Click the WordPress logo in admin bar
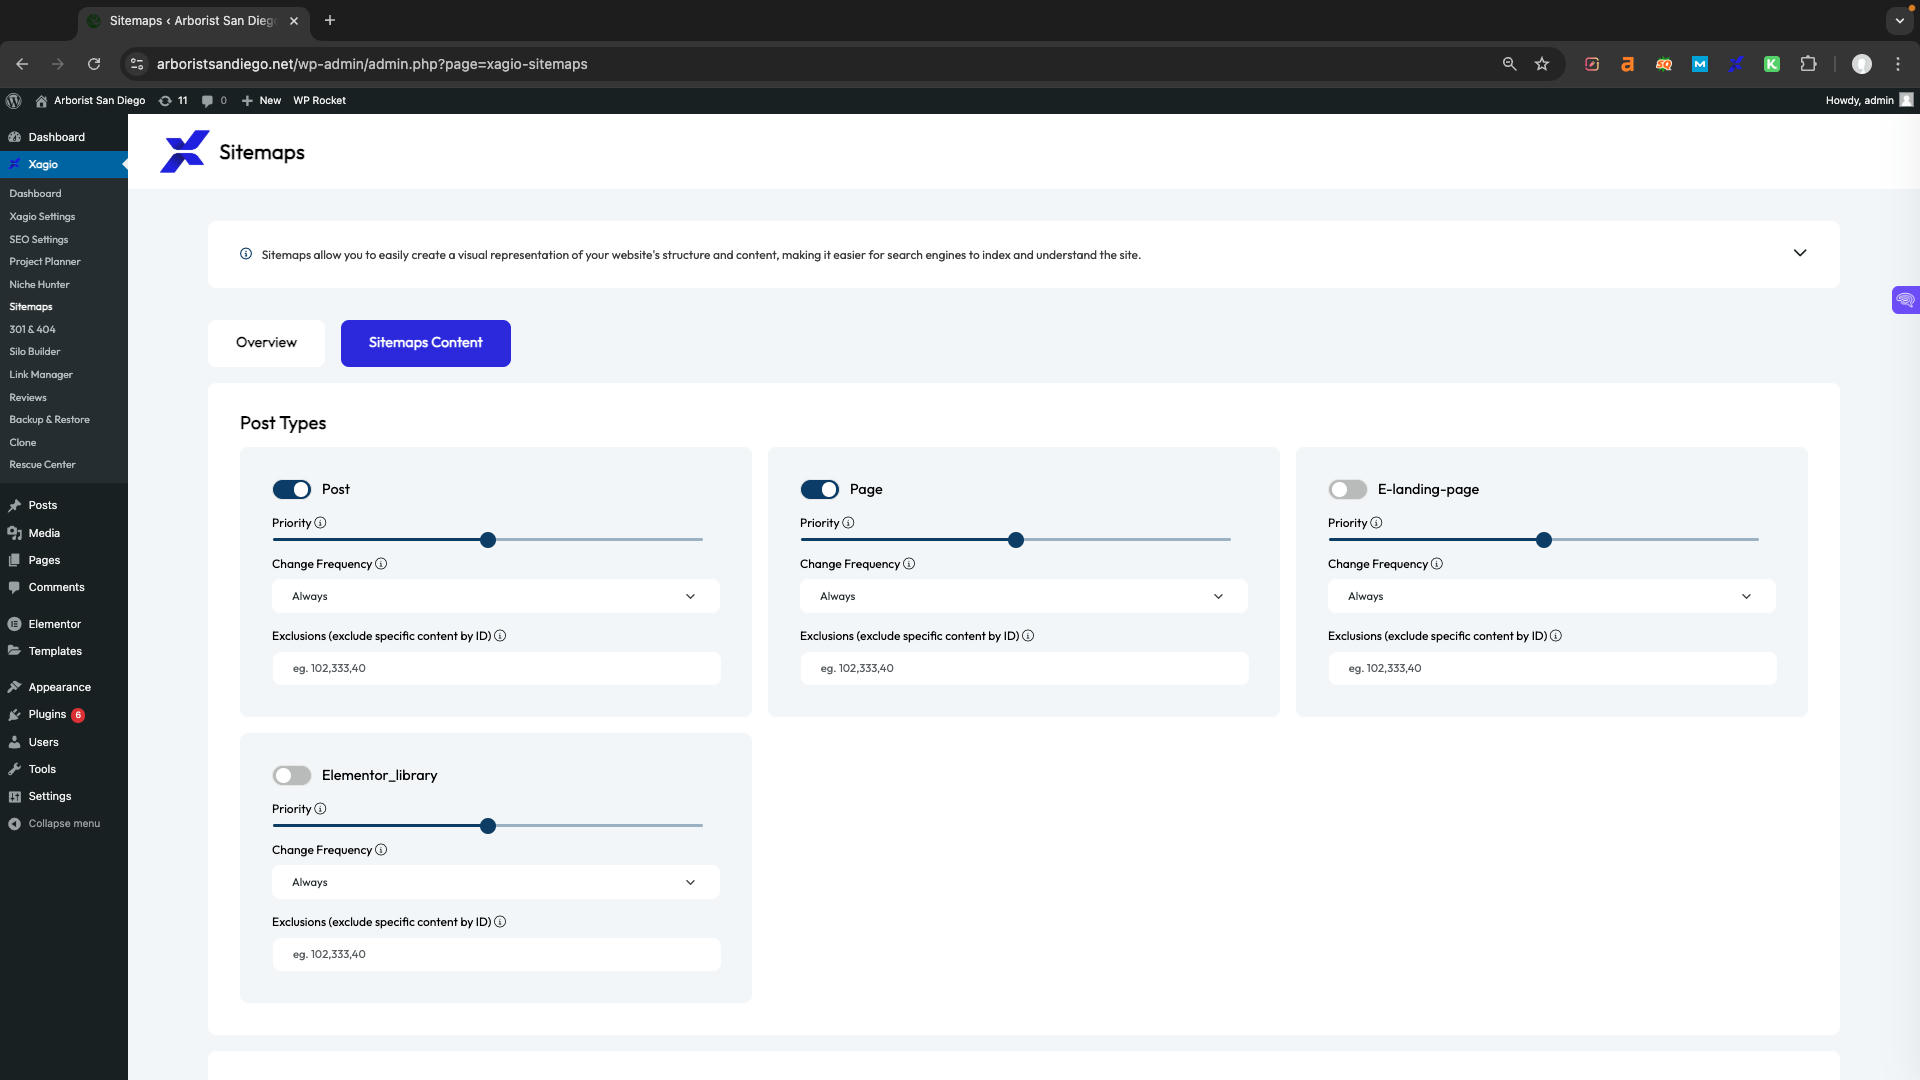 pyautogui.click(x=14, y=100)
